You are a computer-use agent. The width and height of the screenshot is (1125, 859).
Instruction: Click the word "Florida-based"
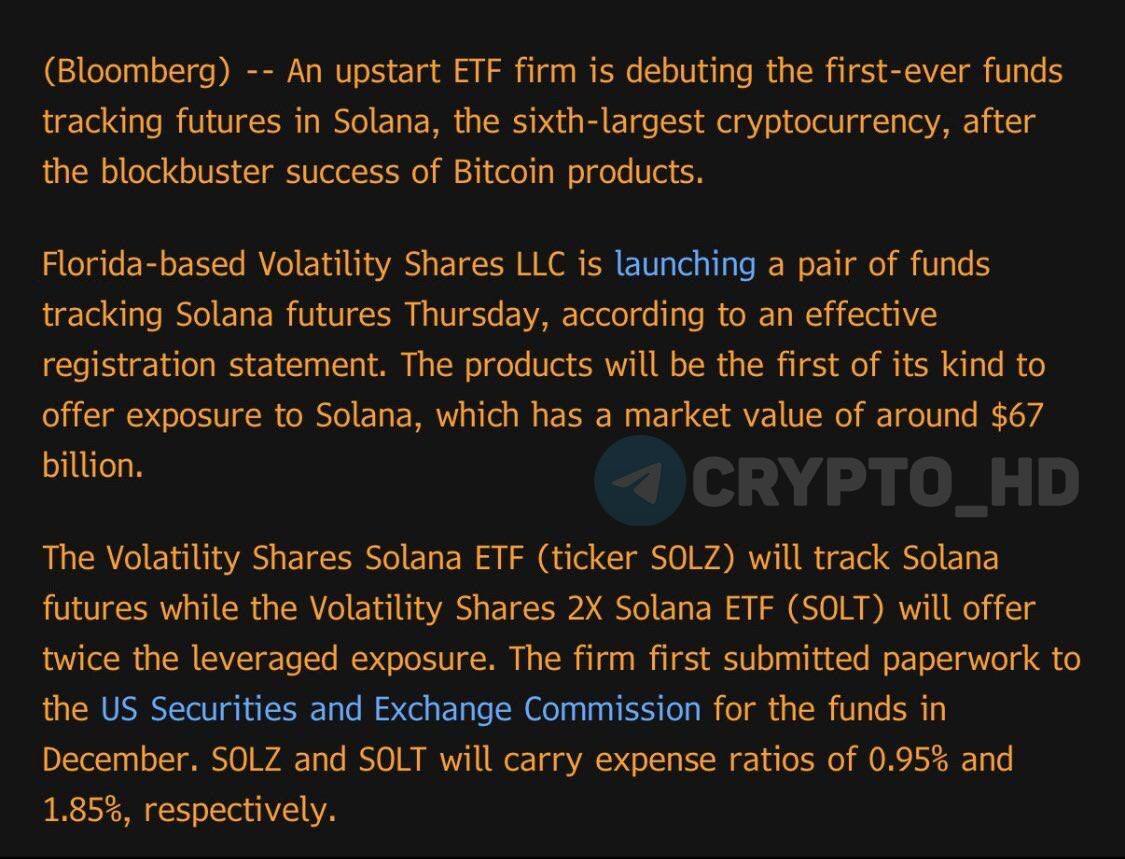coord(143,264)
